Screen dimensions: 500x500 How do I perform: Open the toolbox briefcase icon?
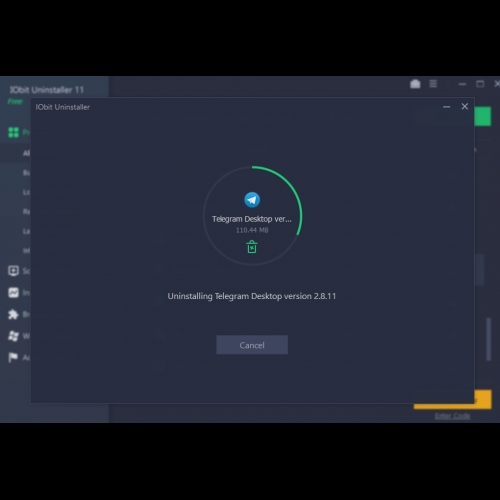tap(415, 84)
